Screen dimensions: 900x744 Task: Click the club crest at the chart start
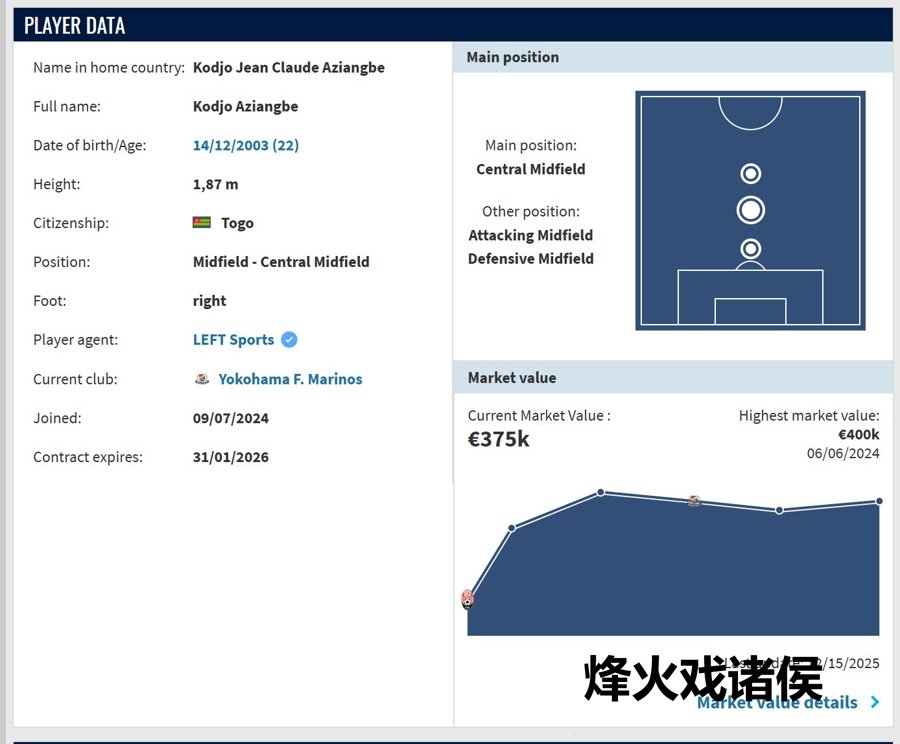pos(467,599)
